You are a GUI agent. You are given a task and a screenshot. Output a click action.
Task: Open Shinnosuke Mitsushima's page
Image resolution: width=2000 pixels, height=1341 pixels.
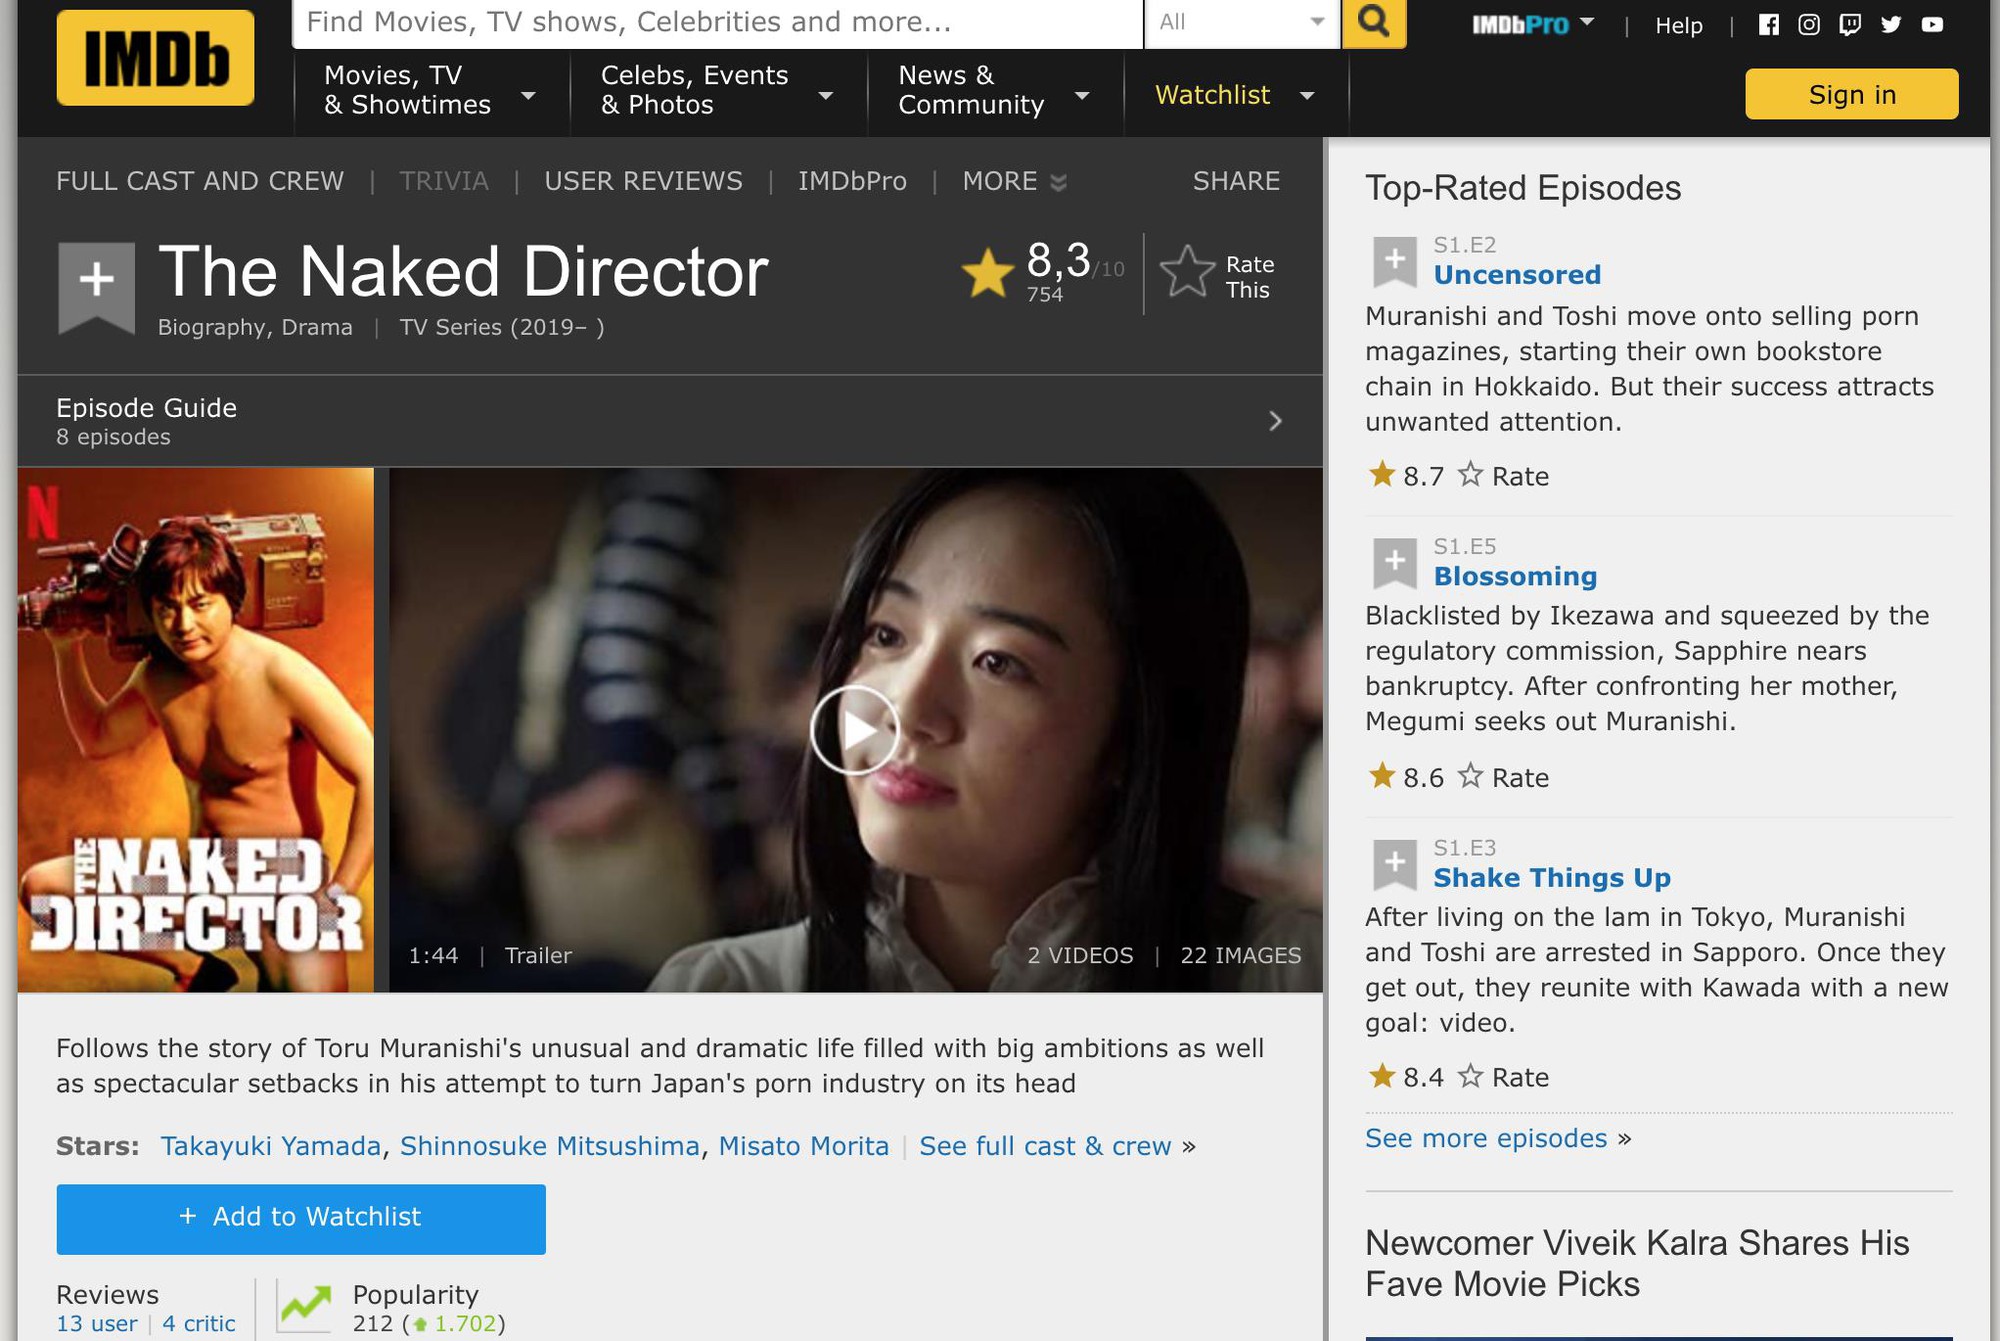(x=550, y=1146)
